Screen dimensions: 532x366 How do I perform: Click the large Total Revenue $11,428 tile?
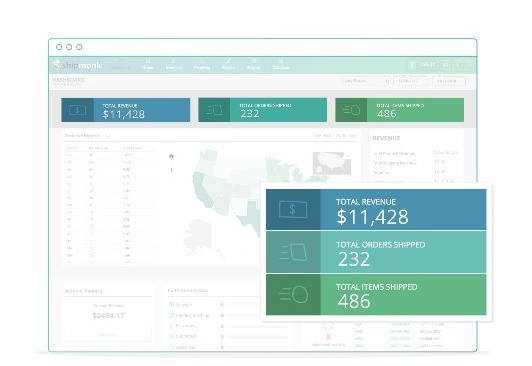coord(376,210)
